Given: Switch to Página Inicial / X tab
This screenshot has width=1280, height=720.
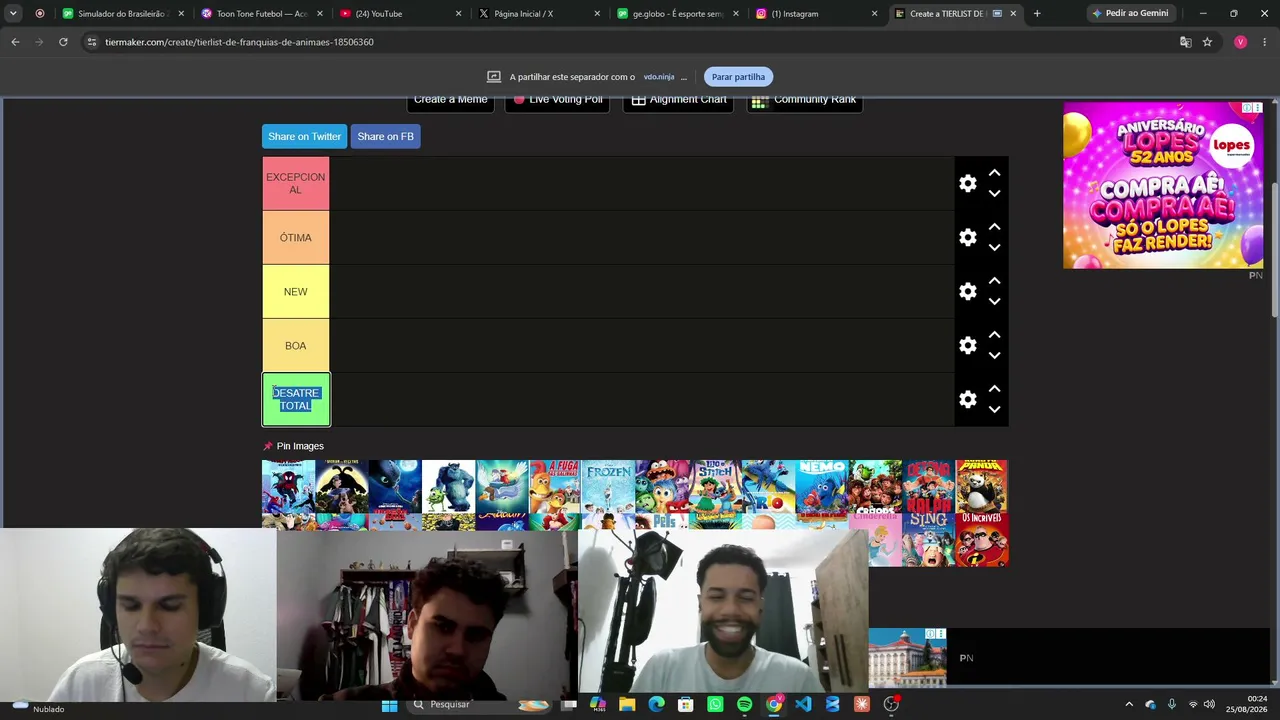Looking at the screenshot, I should pyautogui.click(x=539, y=14).
